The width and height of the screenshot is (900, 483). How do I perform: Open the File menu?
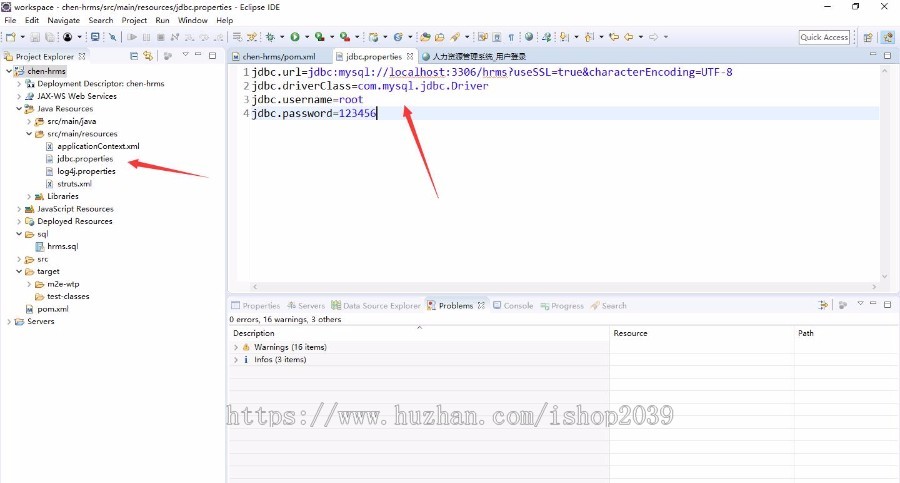coord(10,20)
